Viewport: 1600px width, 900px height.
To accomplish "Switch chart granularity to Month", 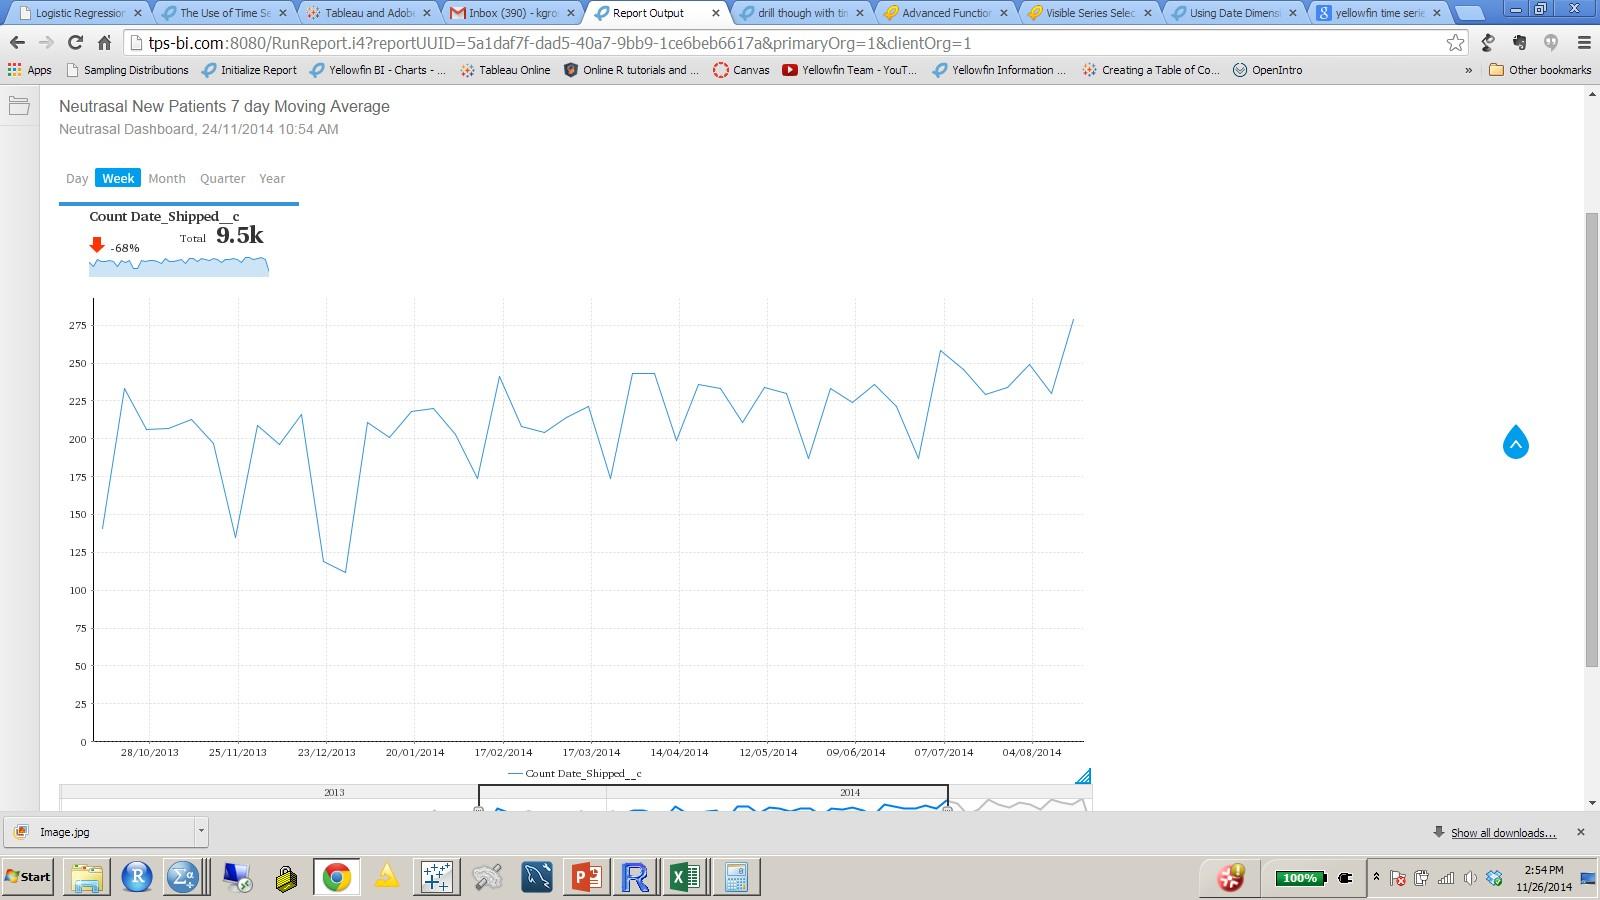I will point(167,178).
